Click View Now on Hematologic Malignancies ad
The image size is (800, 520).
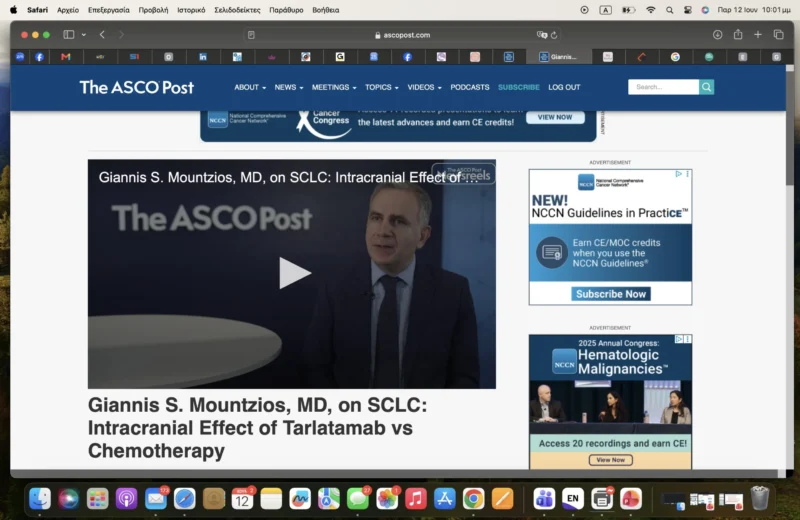tap(611, 460)
